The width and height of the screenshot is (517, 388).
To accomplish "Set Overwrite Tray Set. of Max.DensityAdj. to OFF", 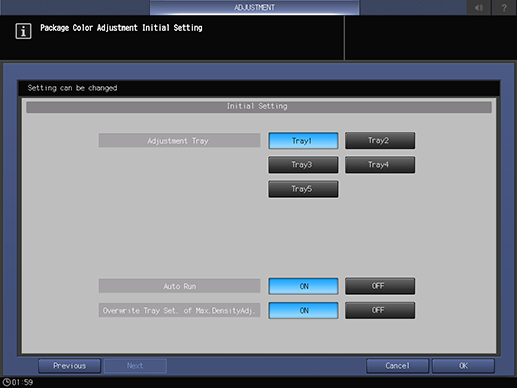I will (x=380, y=311).
